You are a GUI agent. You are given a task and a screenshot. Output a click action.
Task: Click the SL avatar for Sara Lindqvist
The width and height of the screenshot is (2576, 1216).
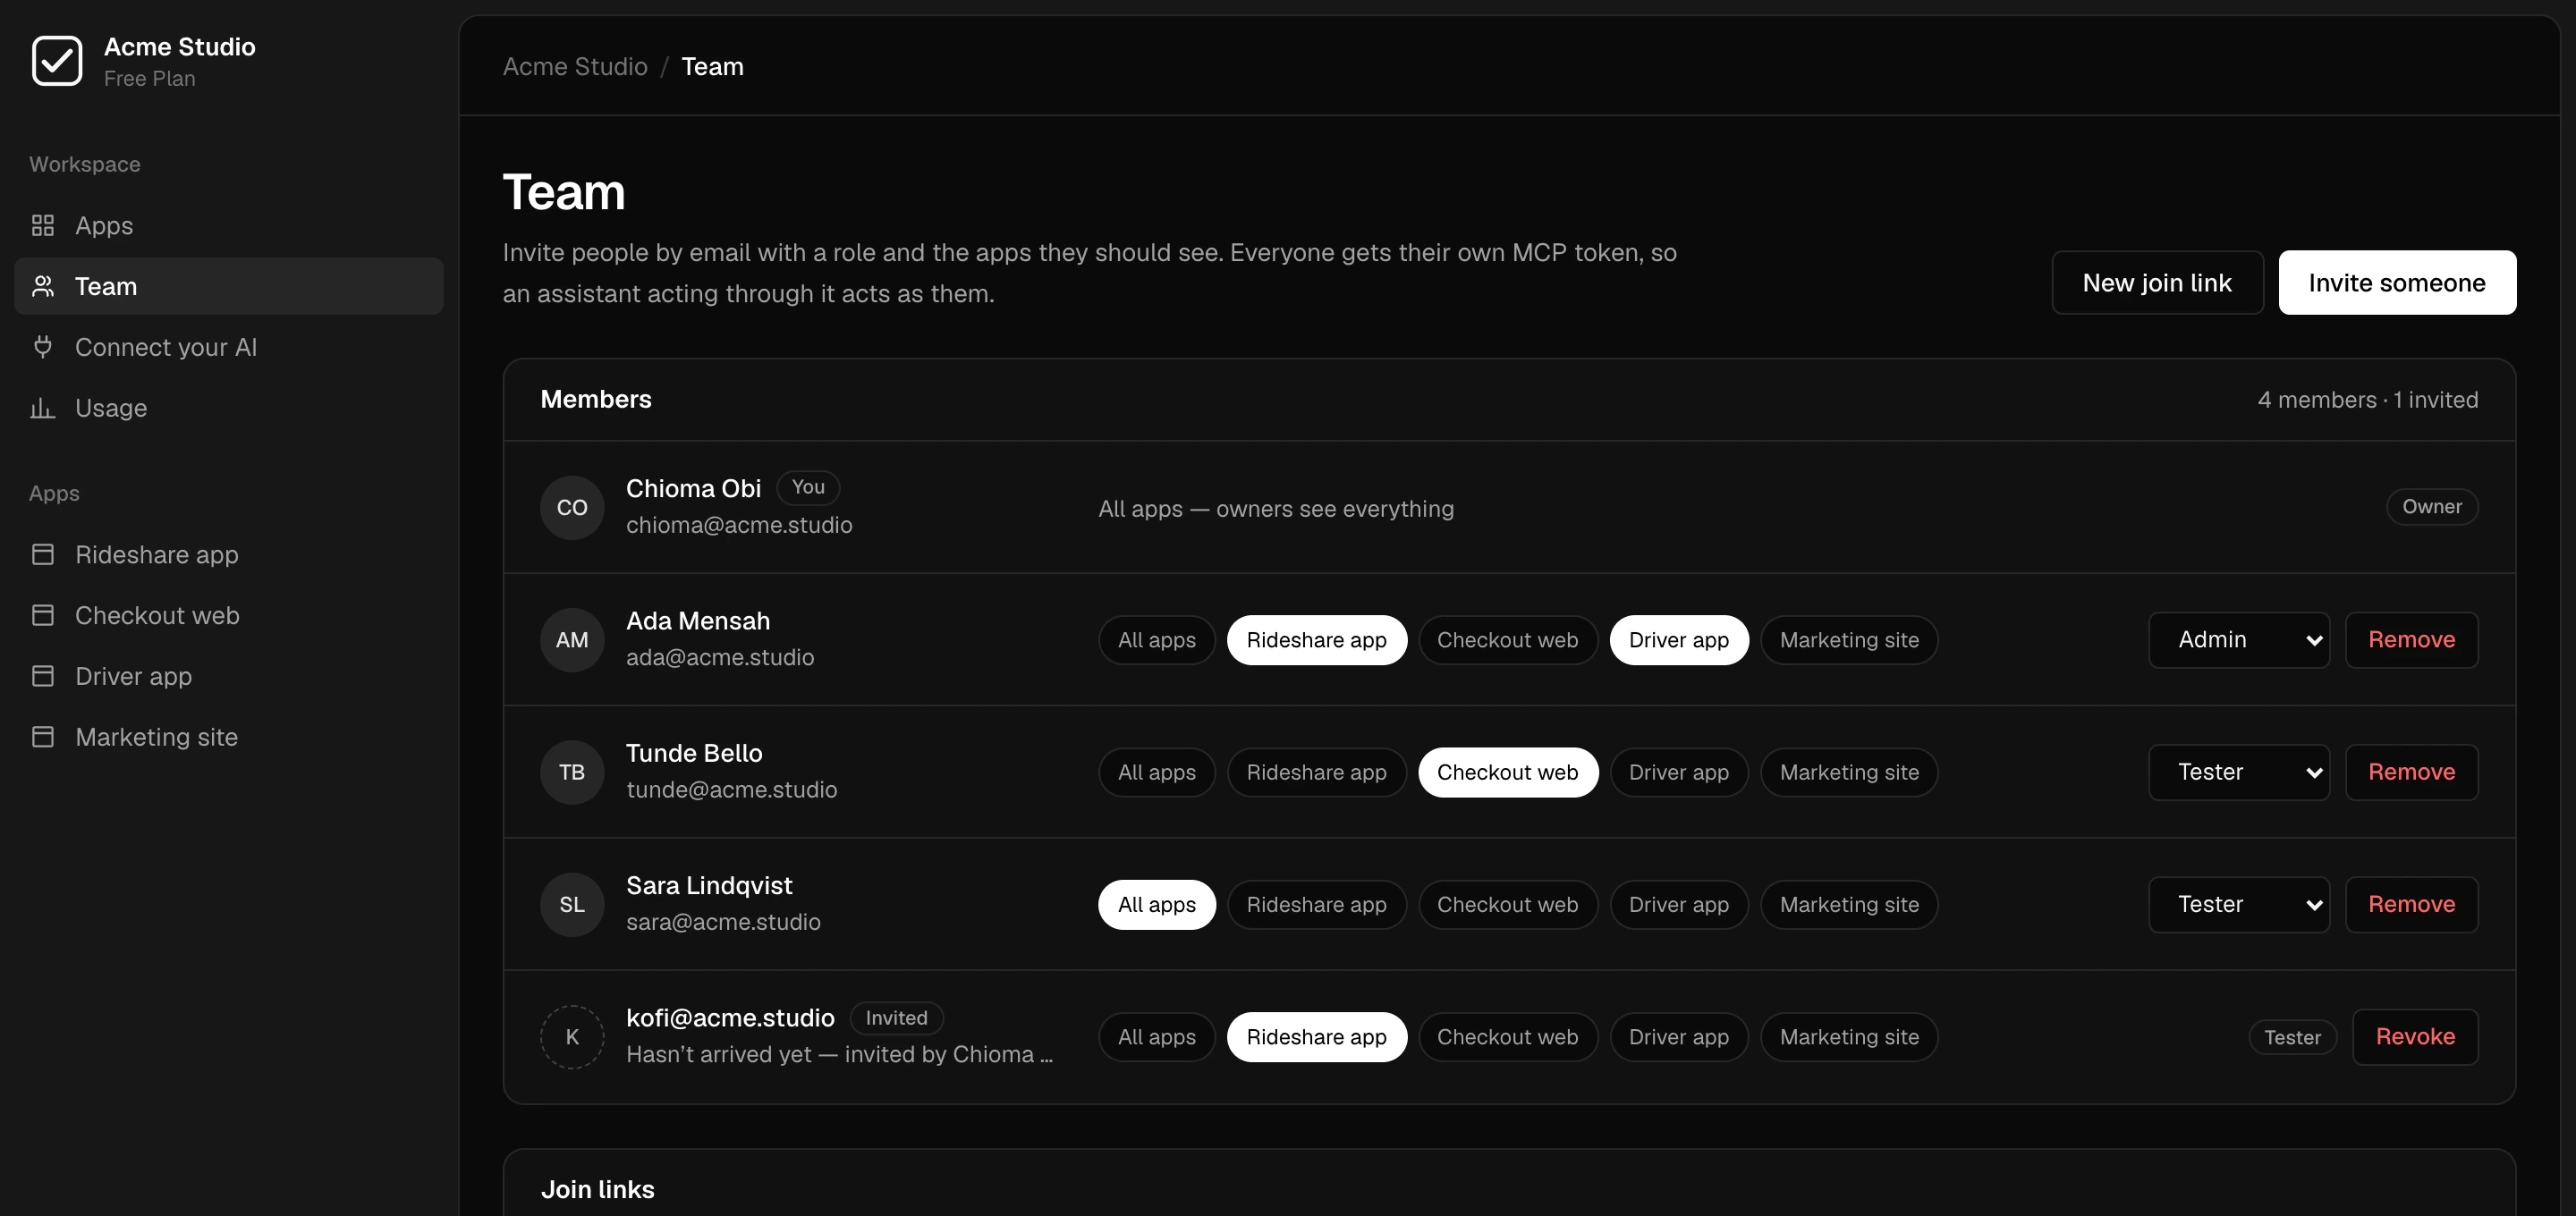coord(572,904)
